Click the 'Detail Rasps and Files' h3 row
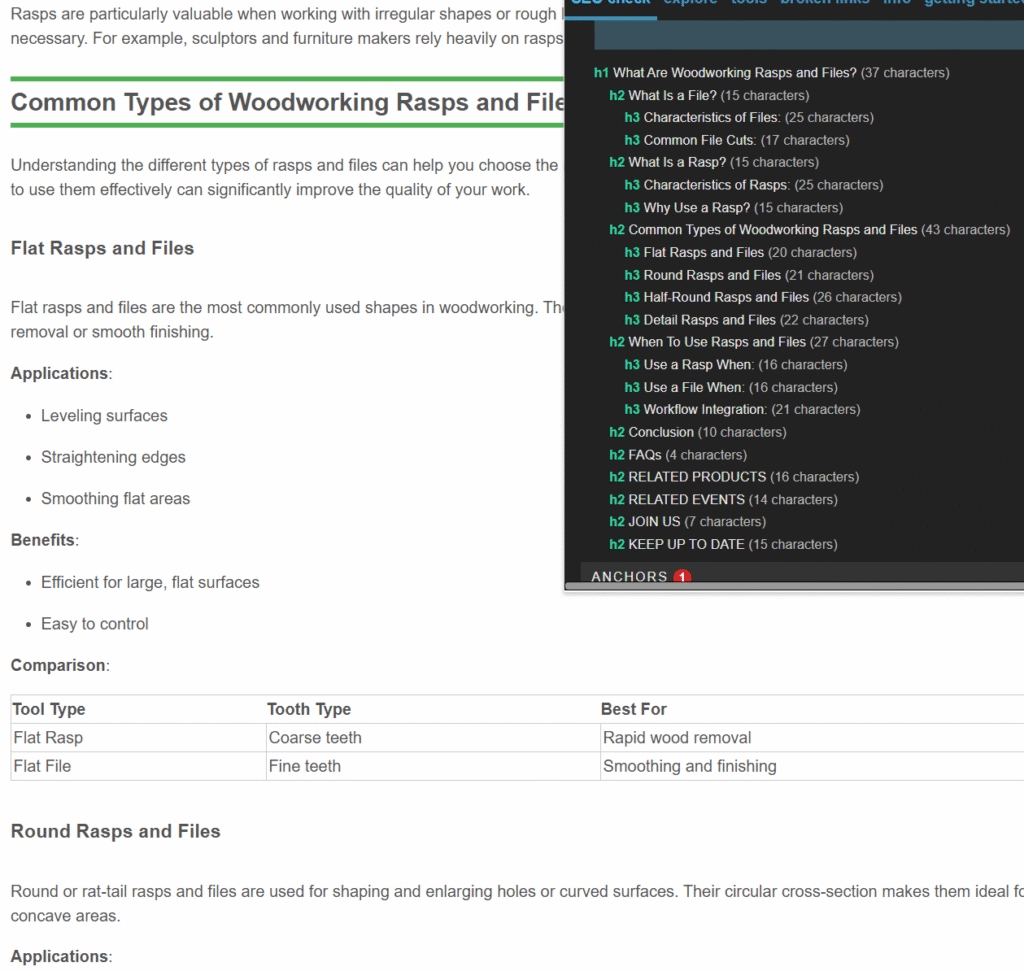Screen dimensions: 1024x971 [746, 320]
